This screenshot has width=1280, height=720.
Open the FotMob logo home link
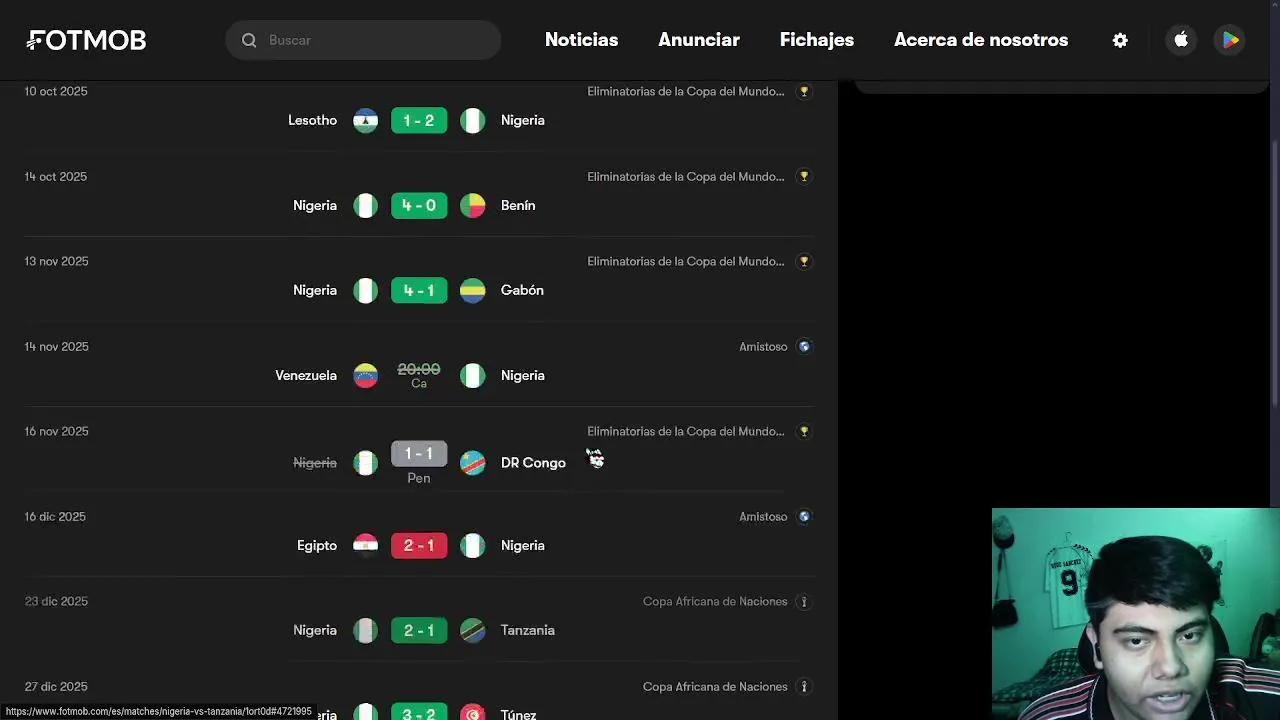(86, 40)
